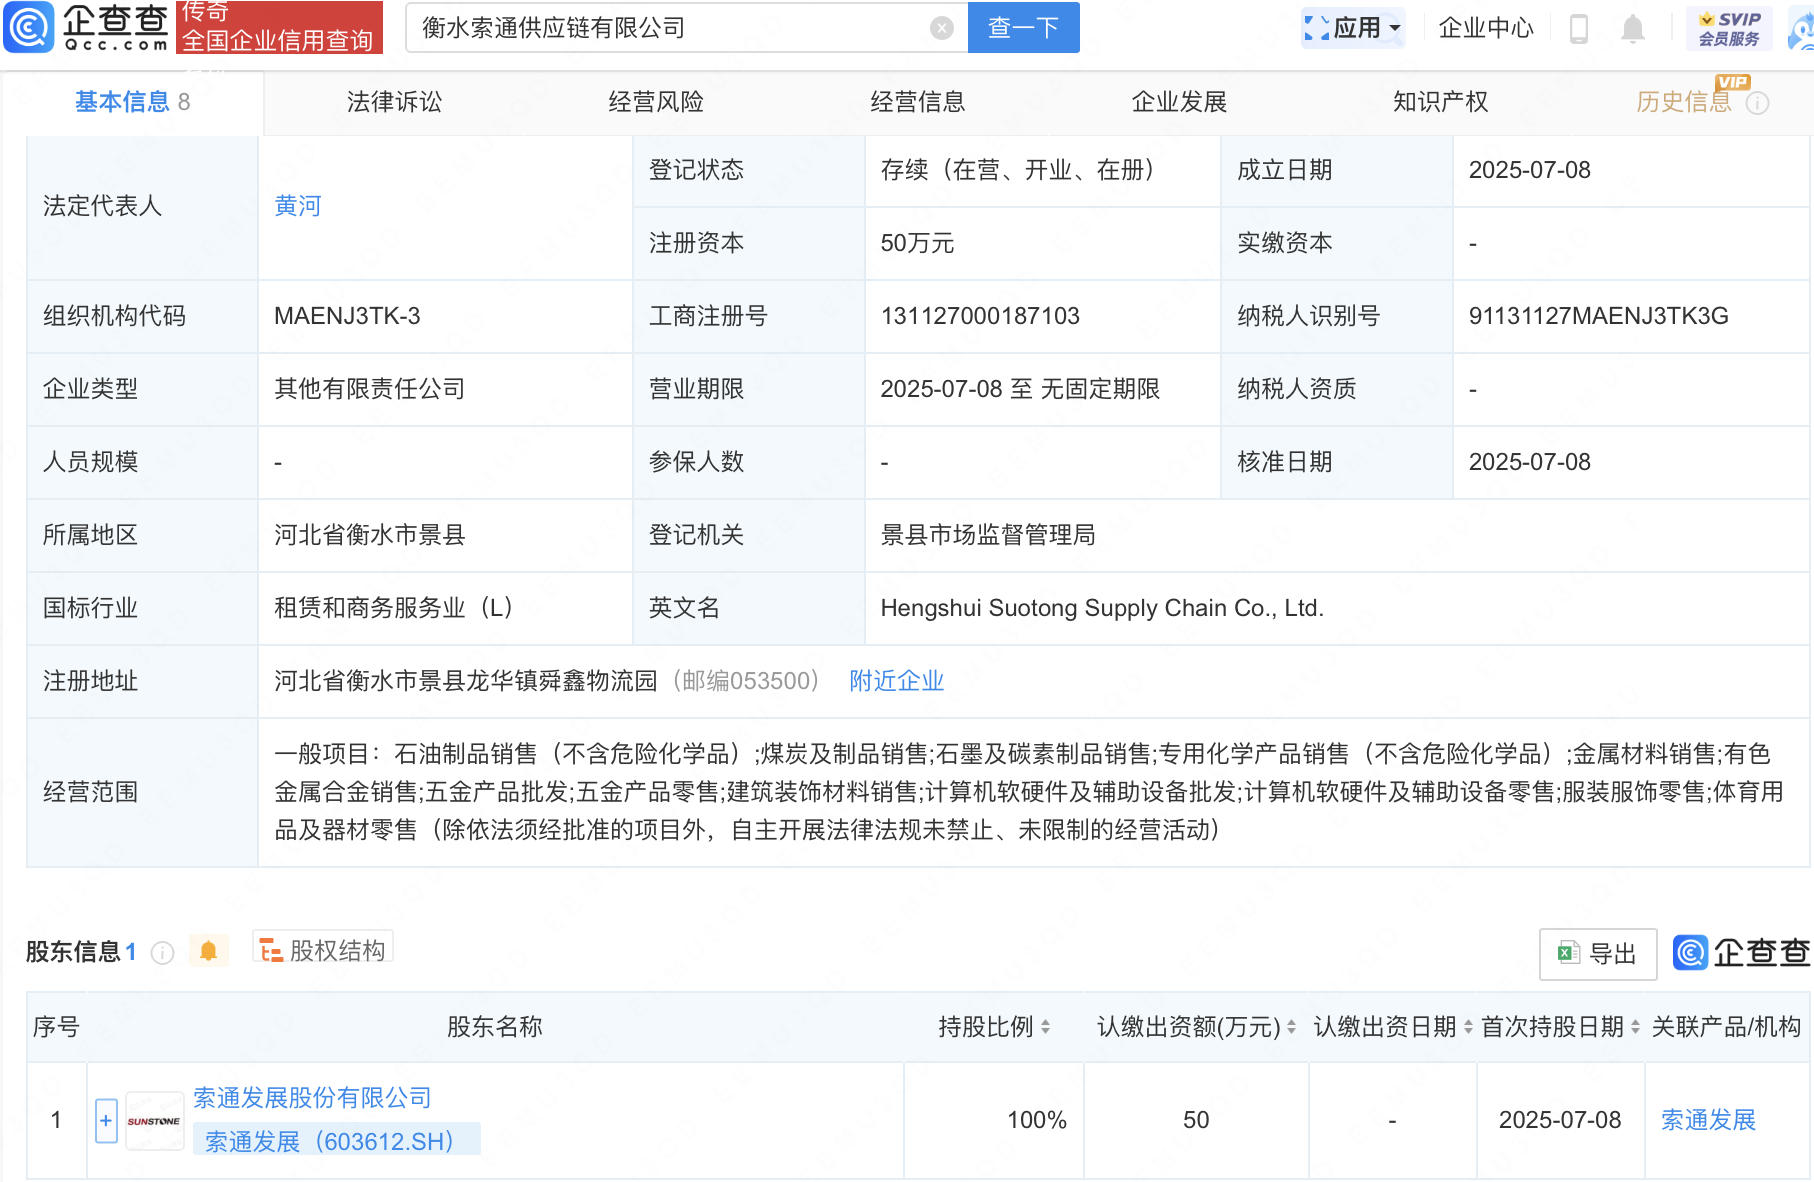
Task: Switch to the 法律诉讼 tab
Action: (394, 102)
